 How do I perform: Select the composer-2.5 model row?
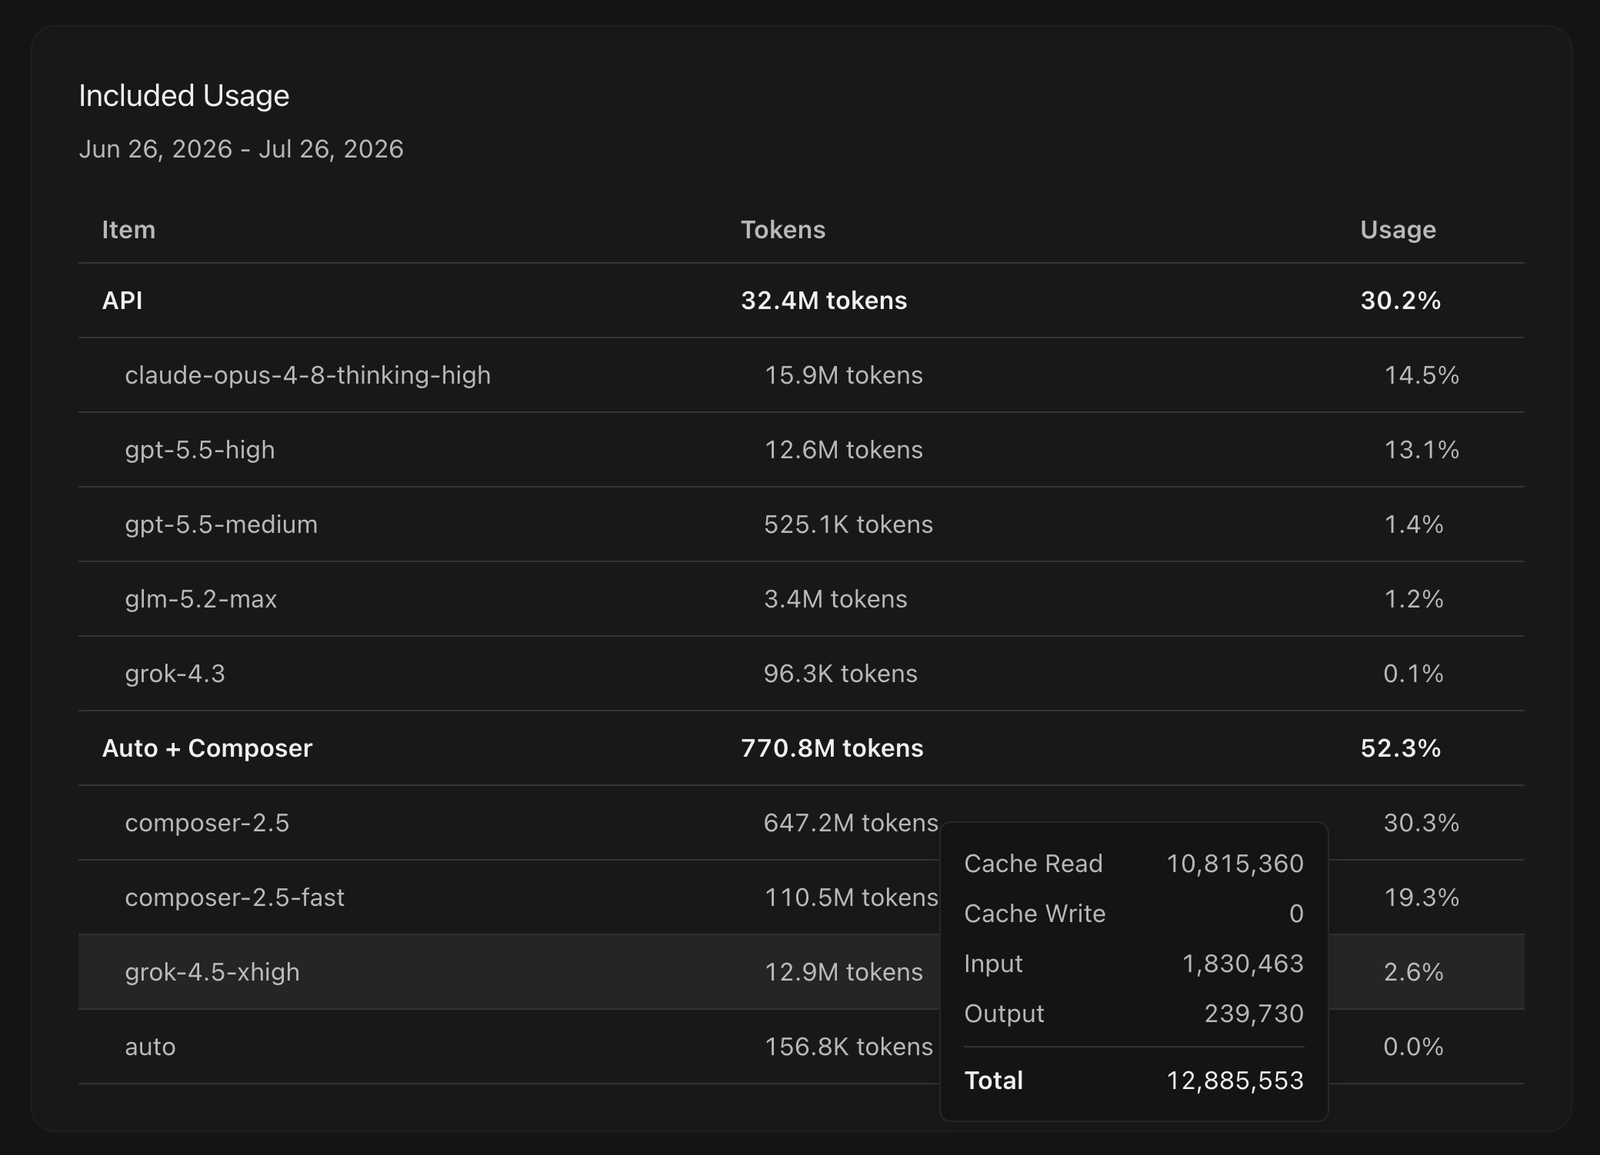[x=801, y=823]
